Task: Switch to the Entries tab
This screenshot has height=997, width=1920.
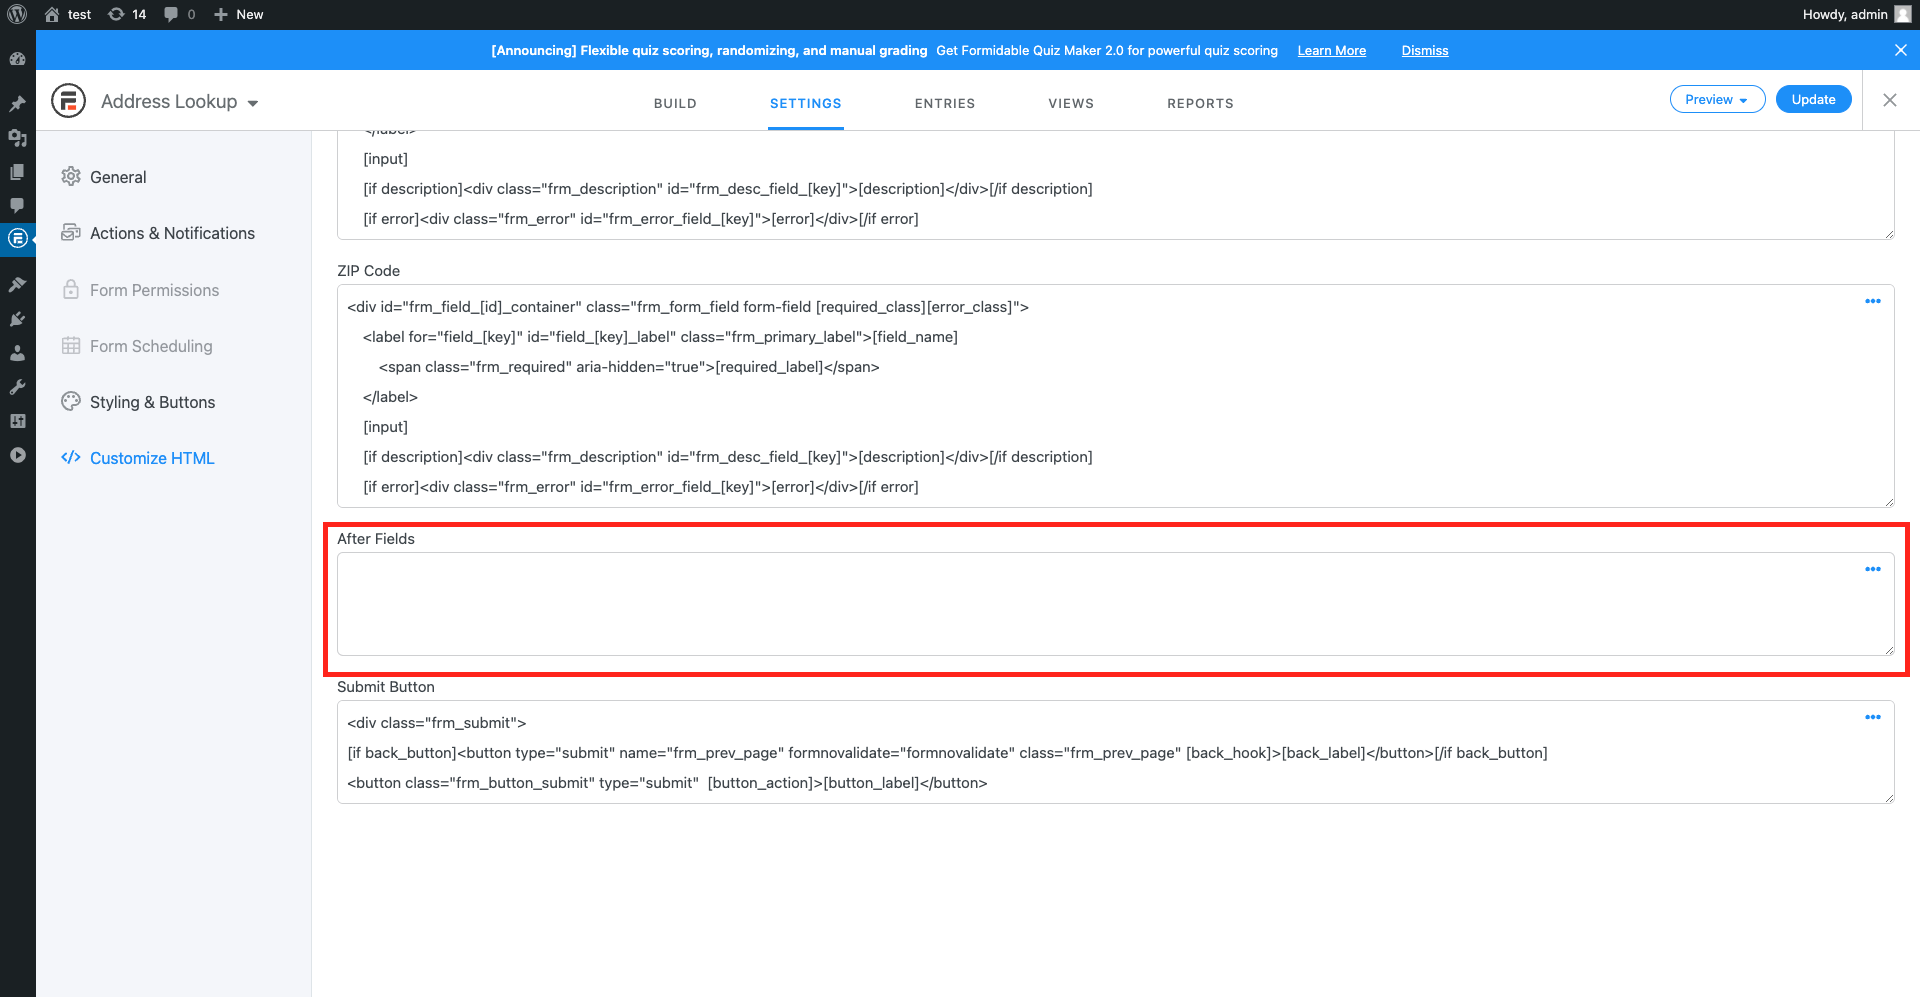Action: [944, 103]
